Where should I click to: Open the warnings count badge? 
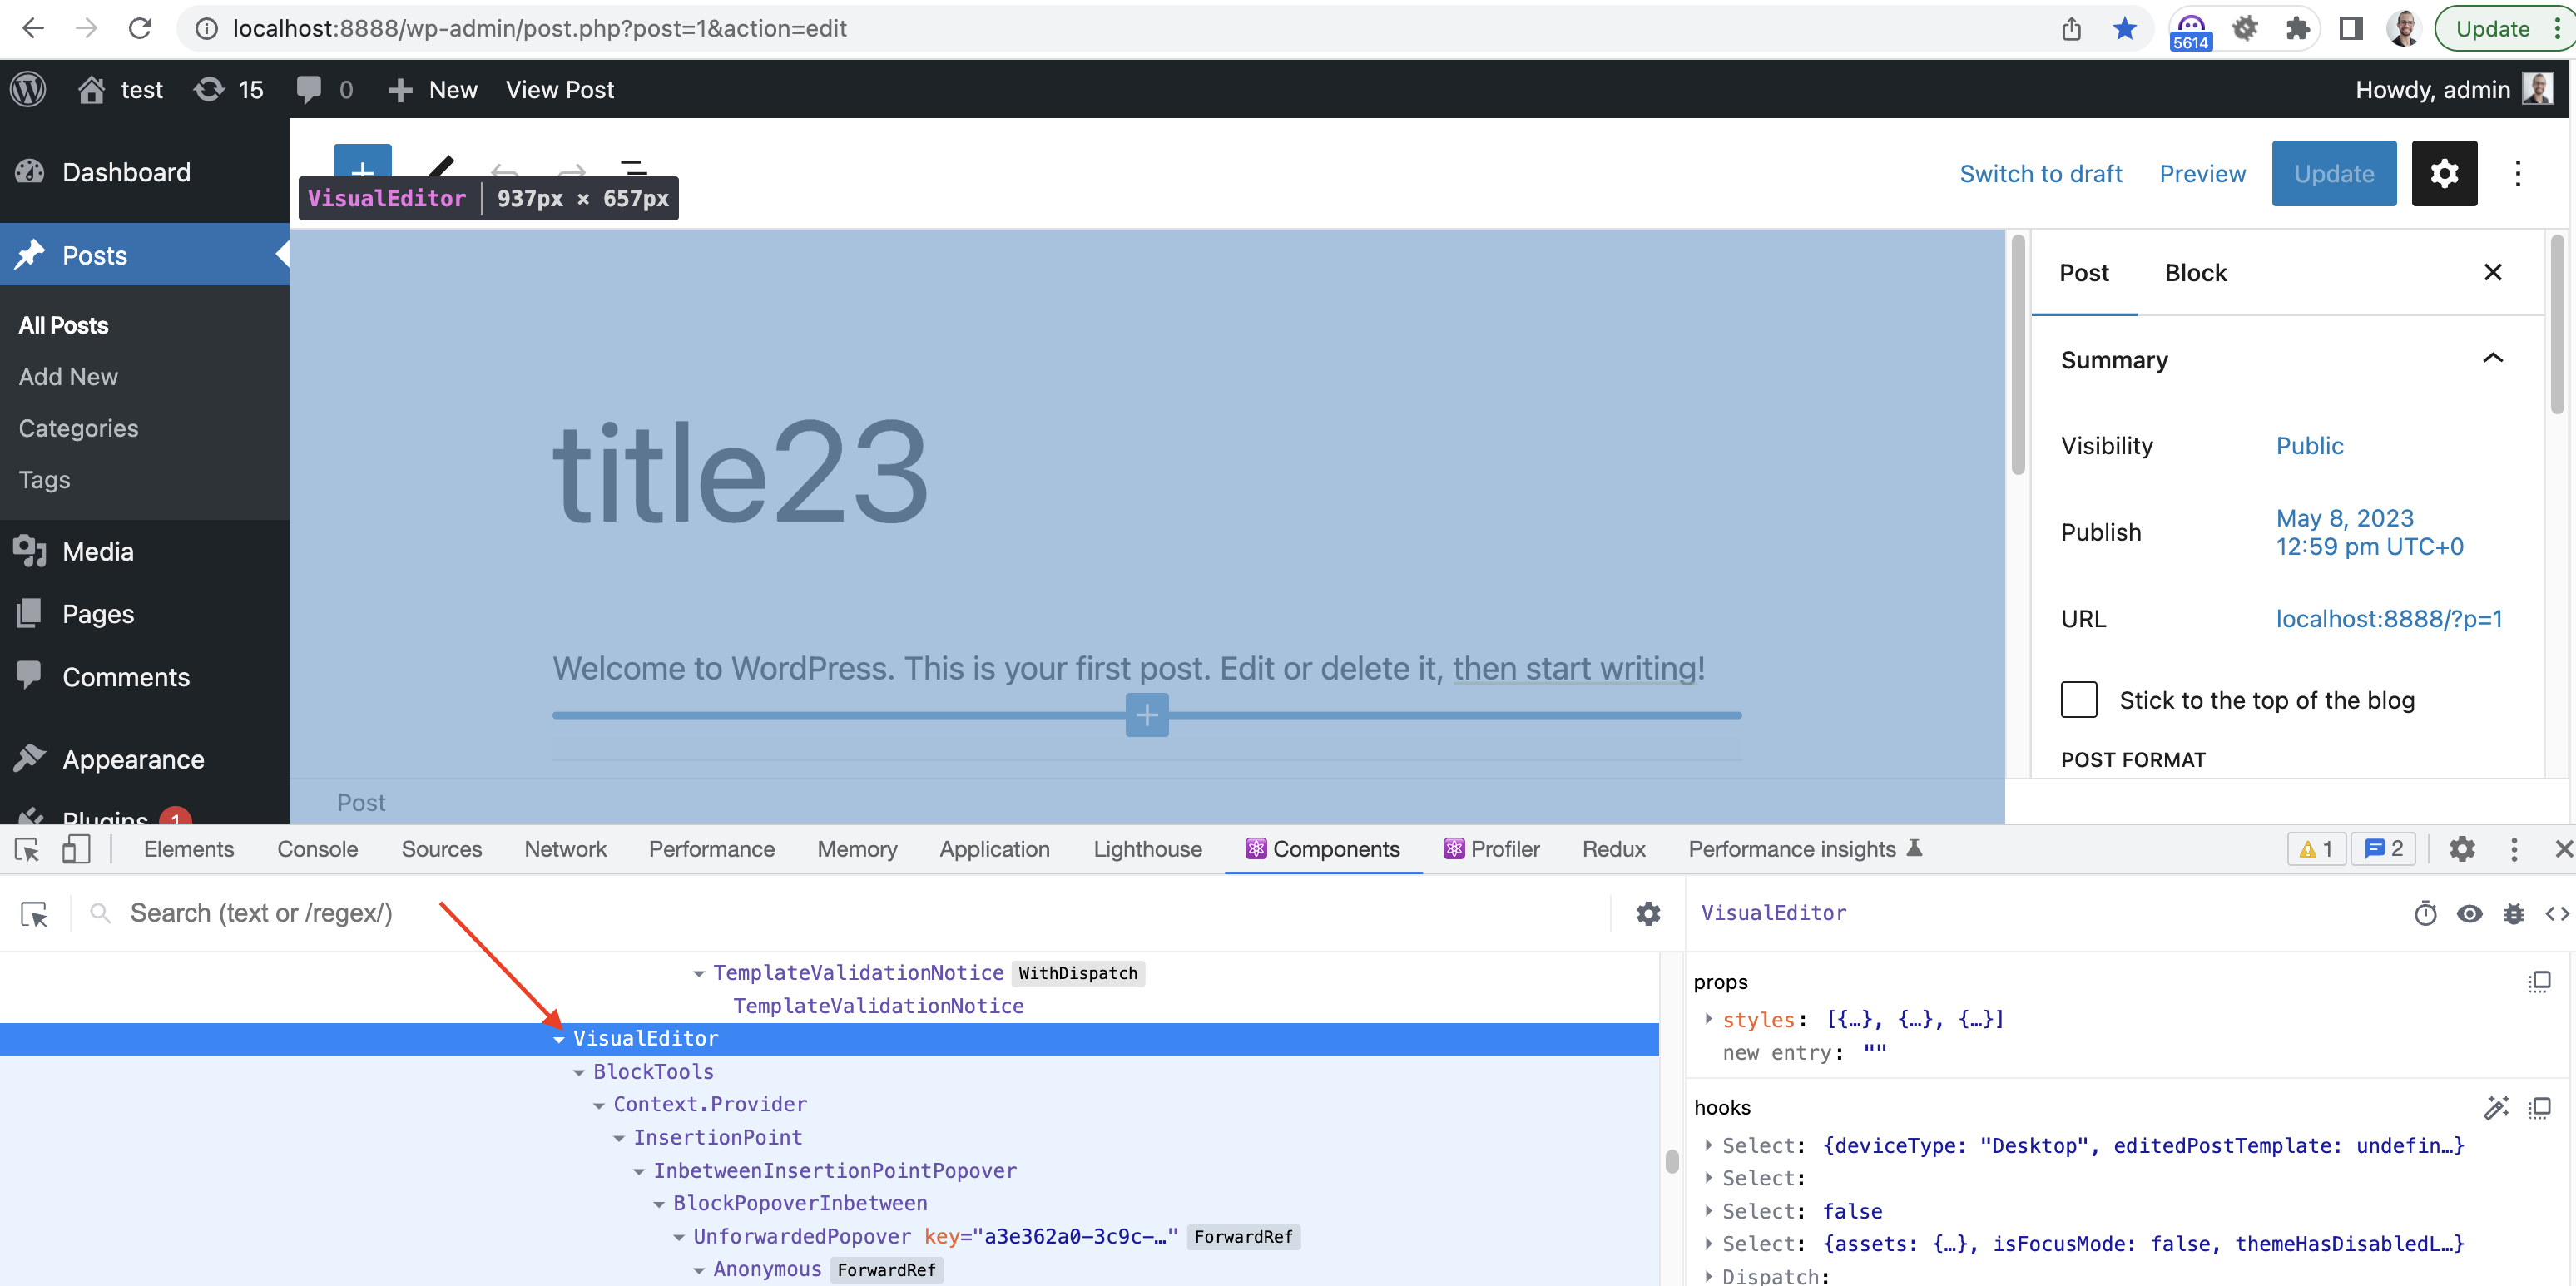(x=2315, y=849)
